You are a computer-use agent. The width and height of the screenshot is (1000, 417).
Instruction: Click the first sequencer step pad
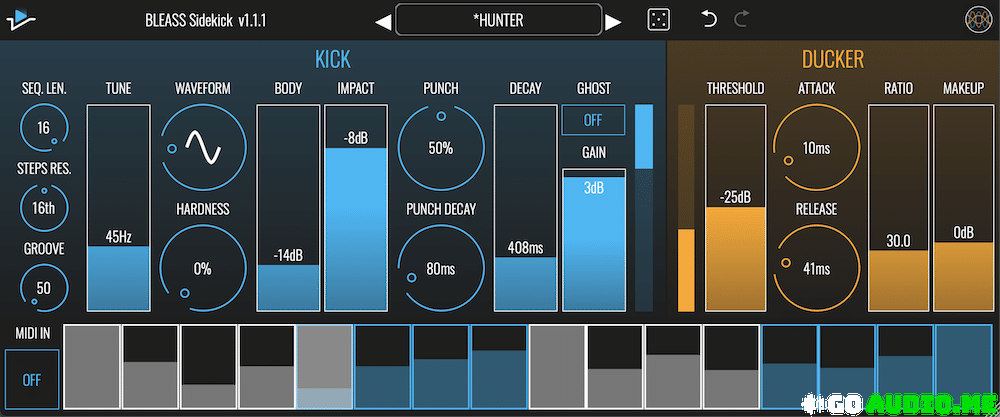[x=92, y=367]
